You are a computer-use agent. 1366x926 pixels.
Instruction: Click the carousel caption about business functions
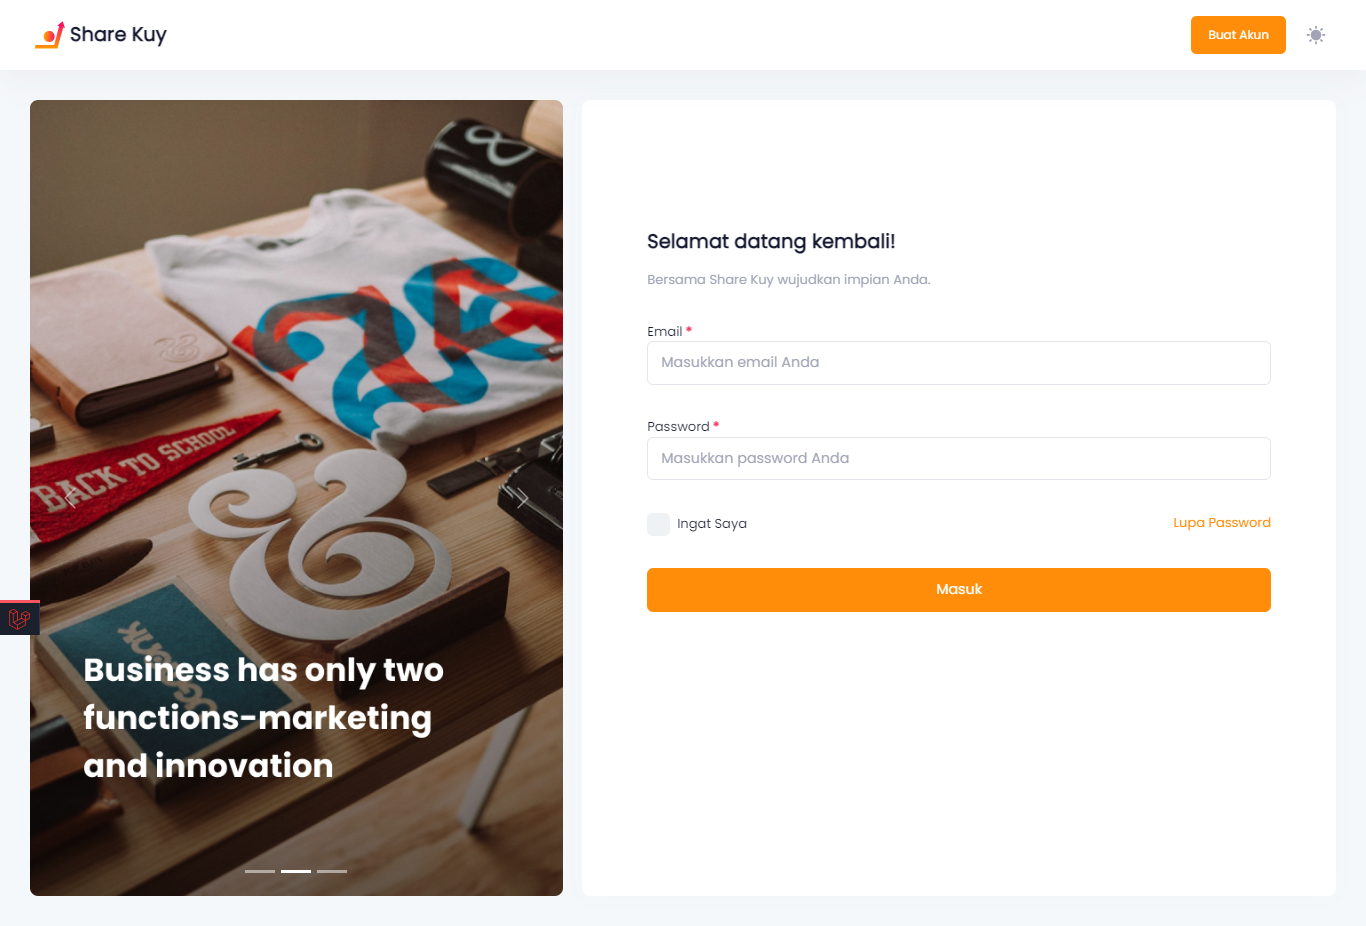click(262, 718)
